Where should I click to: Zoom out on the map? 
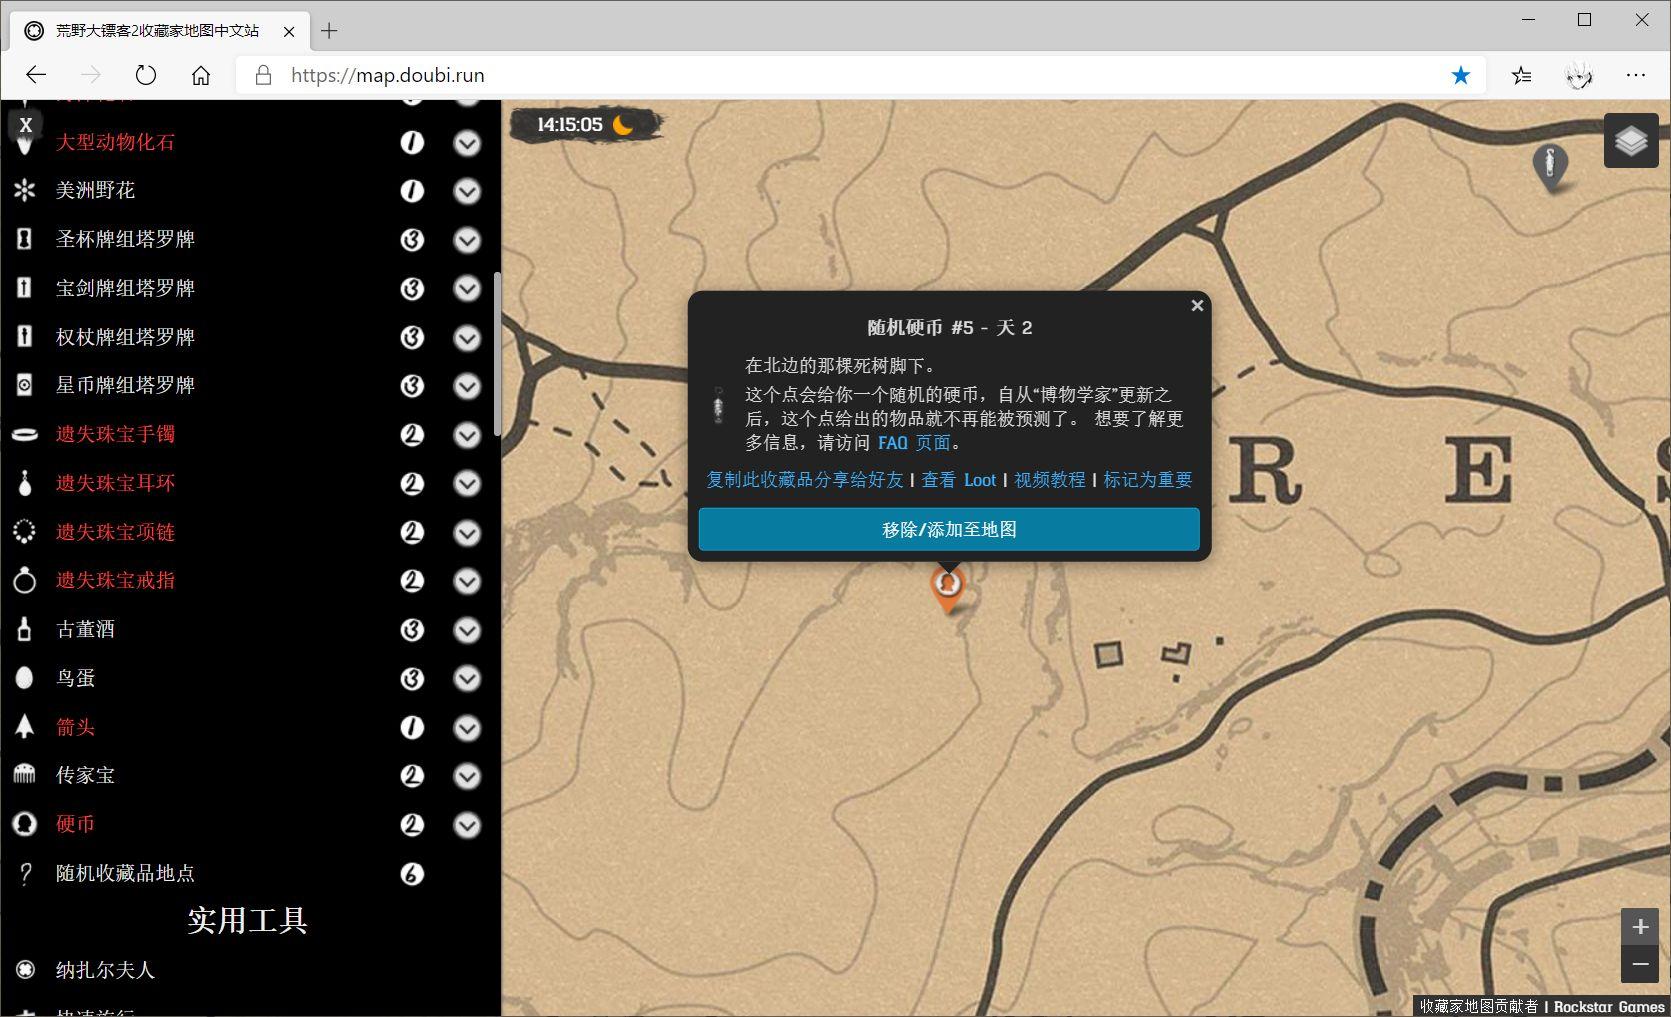pyautogui.click(x=1640, y=964)
